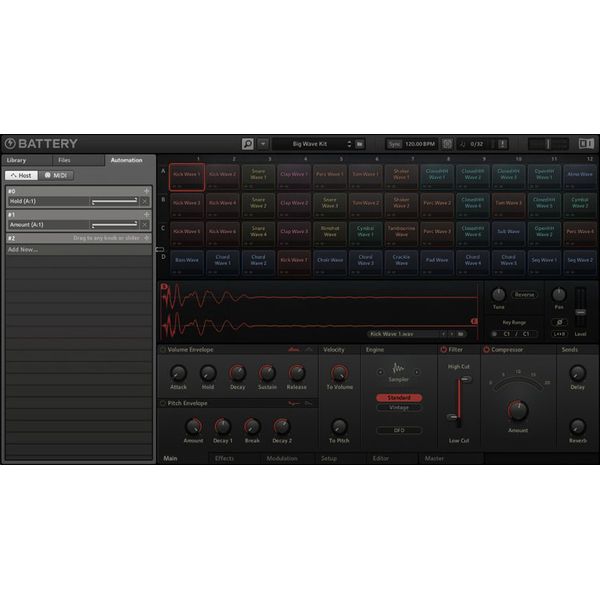Image resolution: width=600 pixels, height=600 pixels.
Task: Select the MIDI automation button
Action: coord(56,175)
